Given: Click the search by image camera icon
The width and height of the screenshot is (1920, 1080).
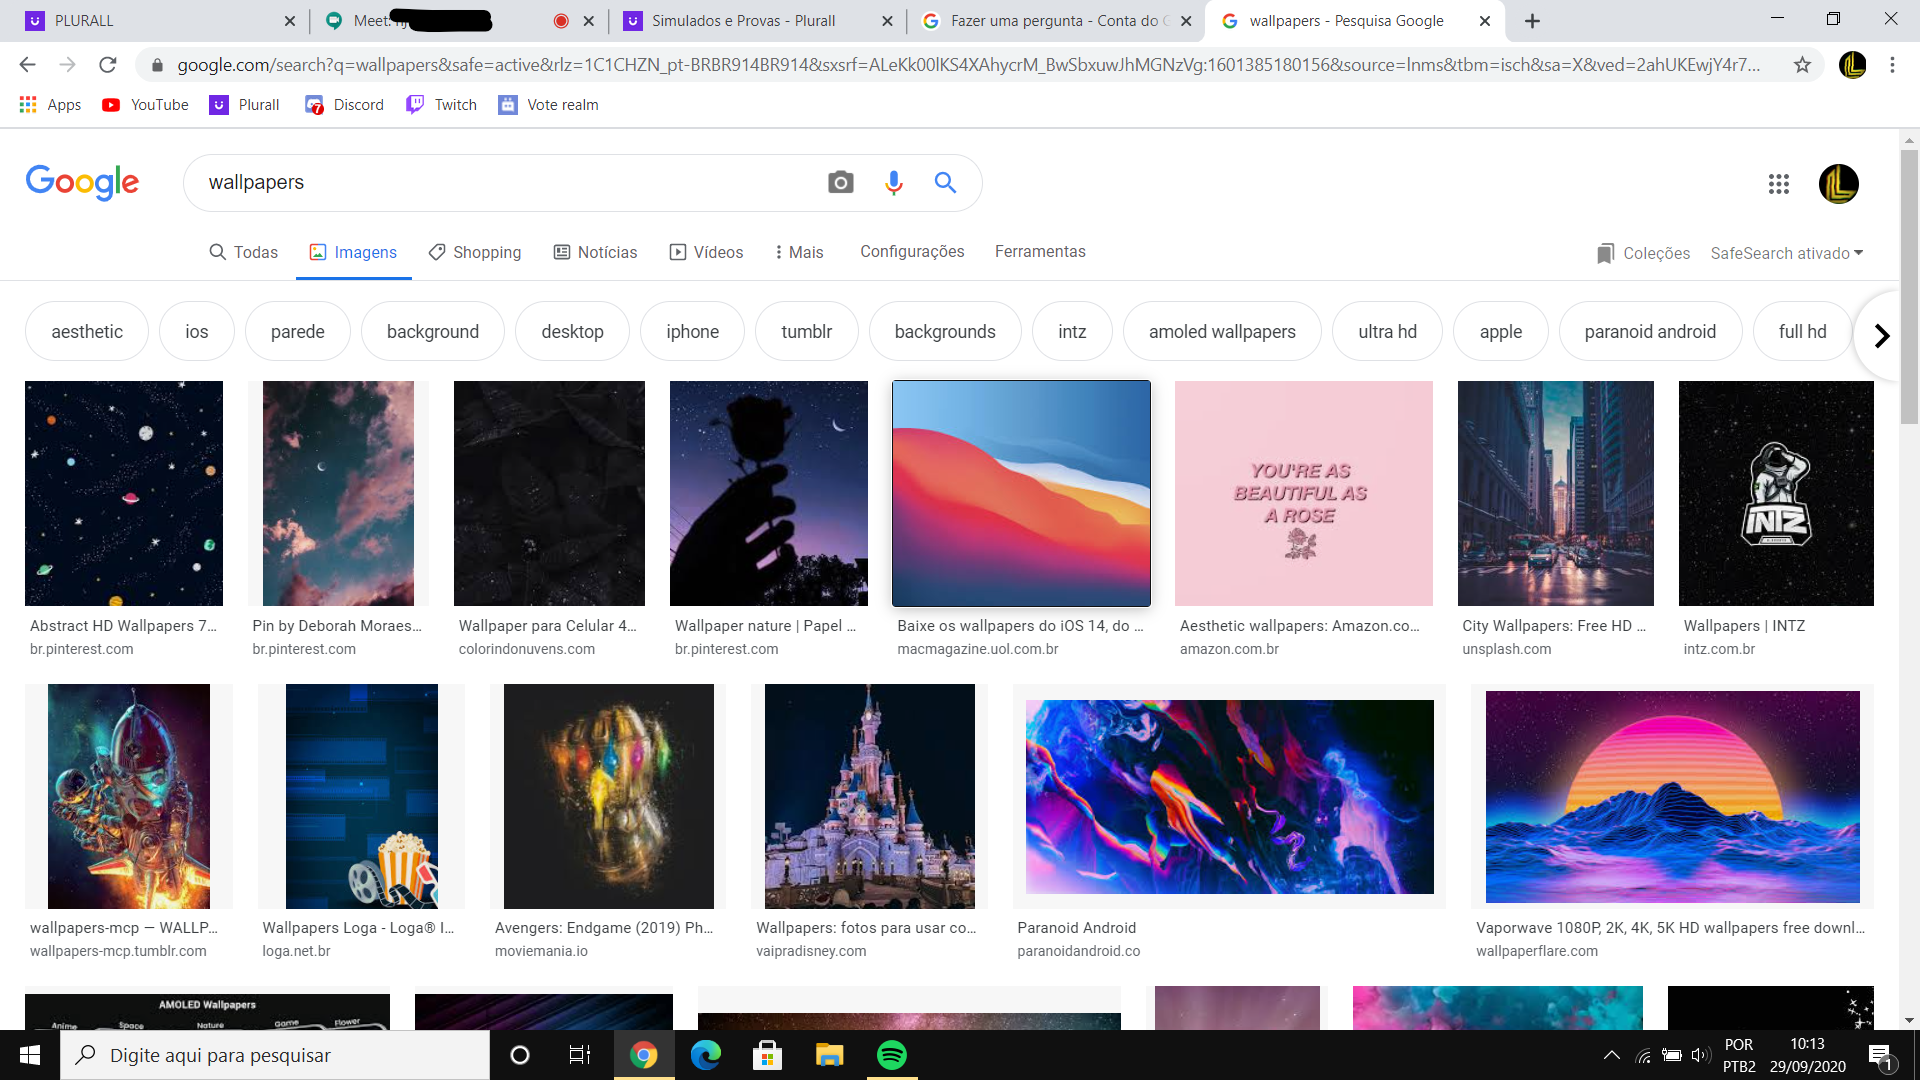Looking at the screenshot, I should 840,182.
